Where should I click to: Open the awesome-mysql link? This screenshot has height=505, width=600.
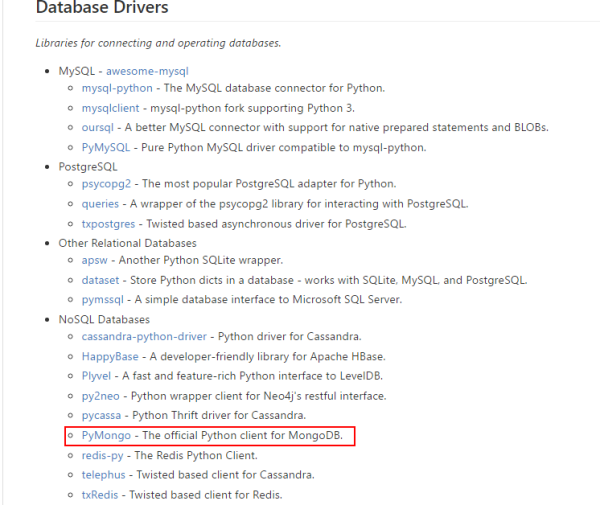tap(147, 72)
